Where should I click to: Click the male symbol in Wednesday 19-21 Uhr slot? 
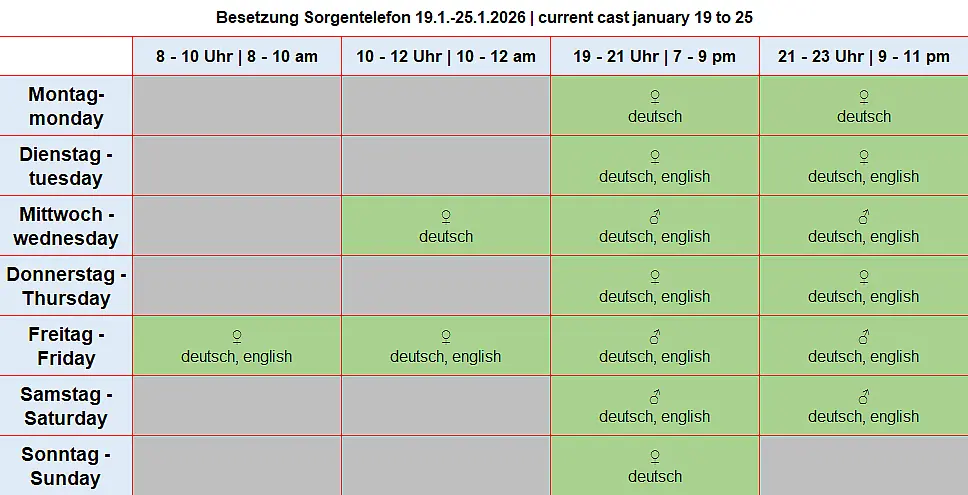coord(655,217)
